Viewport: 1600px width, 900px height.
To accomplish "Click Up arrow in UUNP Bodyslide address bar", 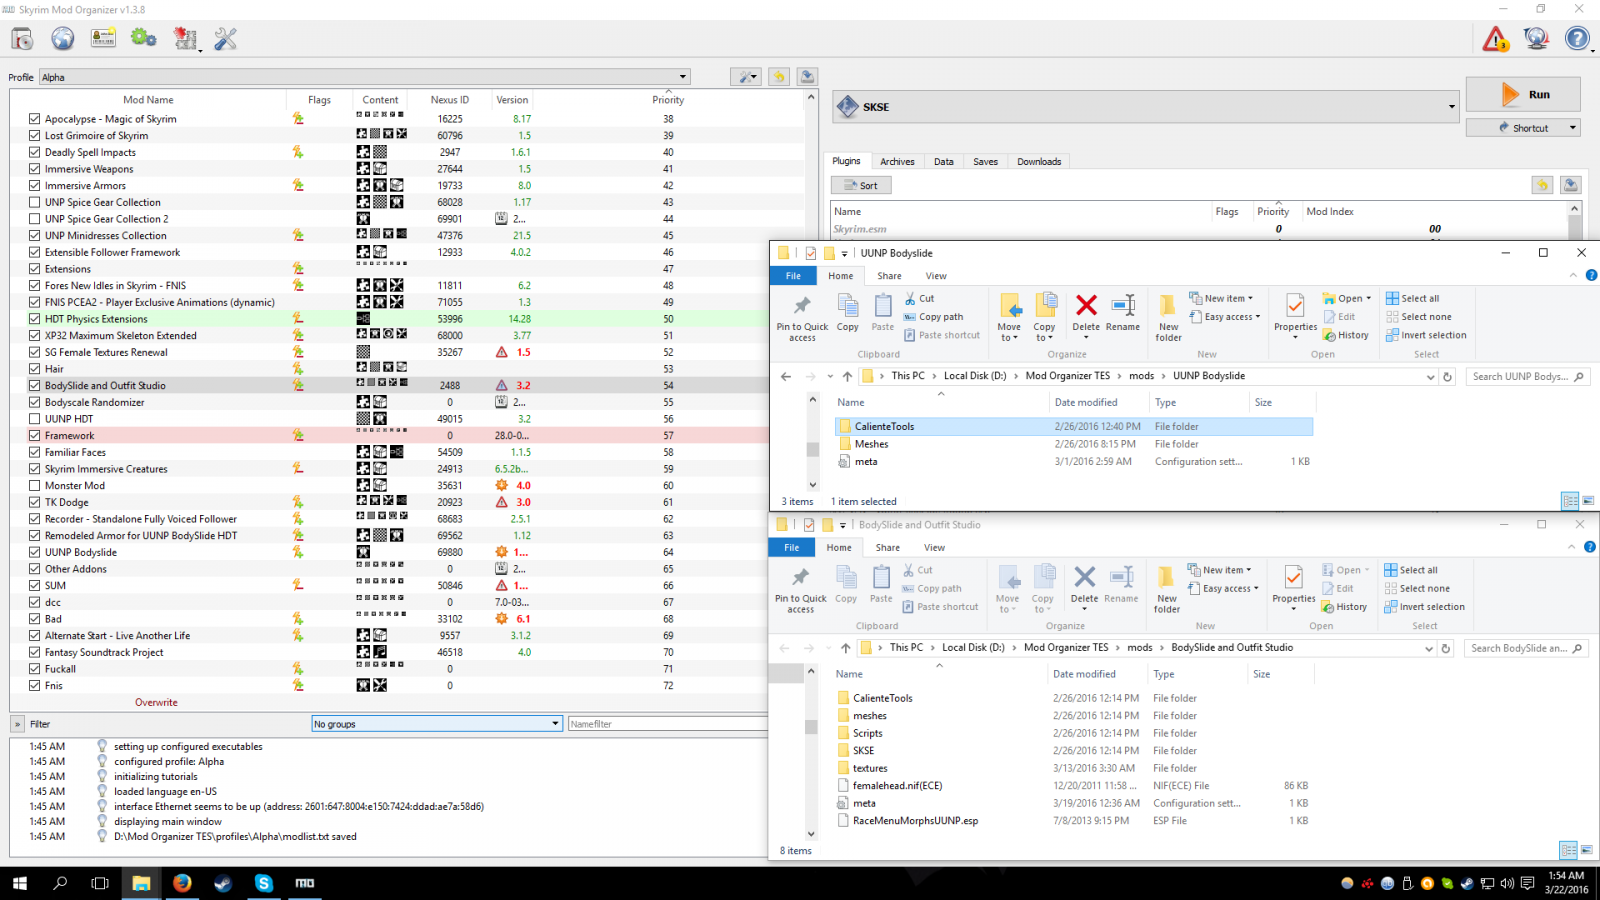I will pyautogui.click(x=847, y=377).
